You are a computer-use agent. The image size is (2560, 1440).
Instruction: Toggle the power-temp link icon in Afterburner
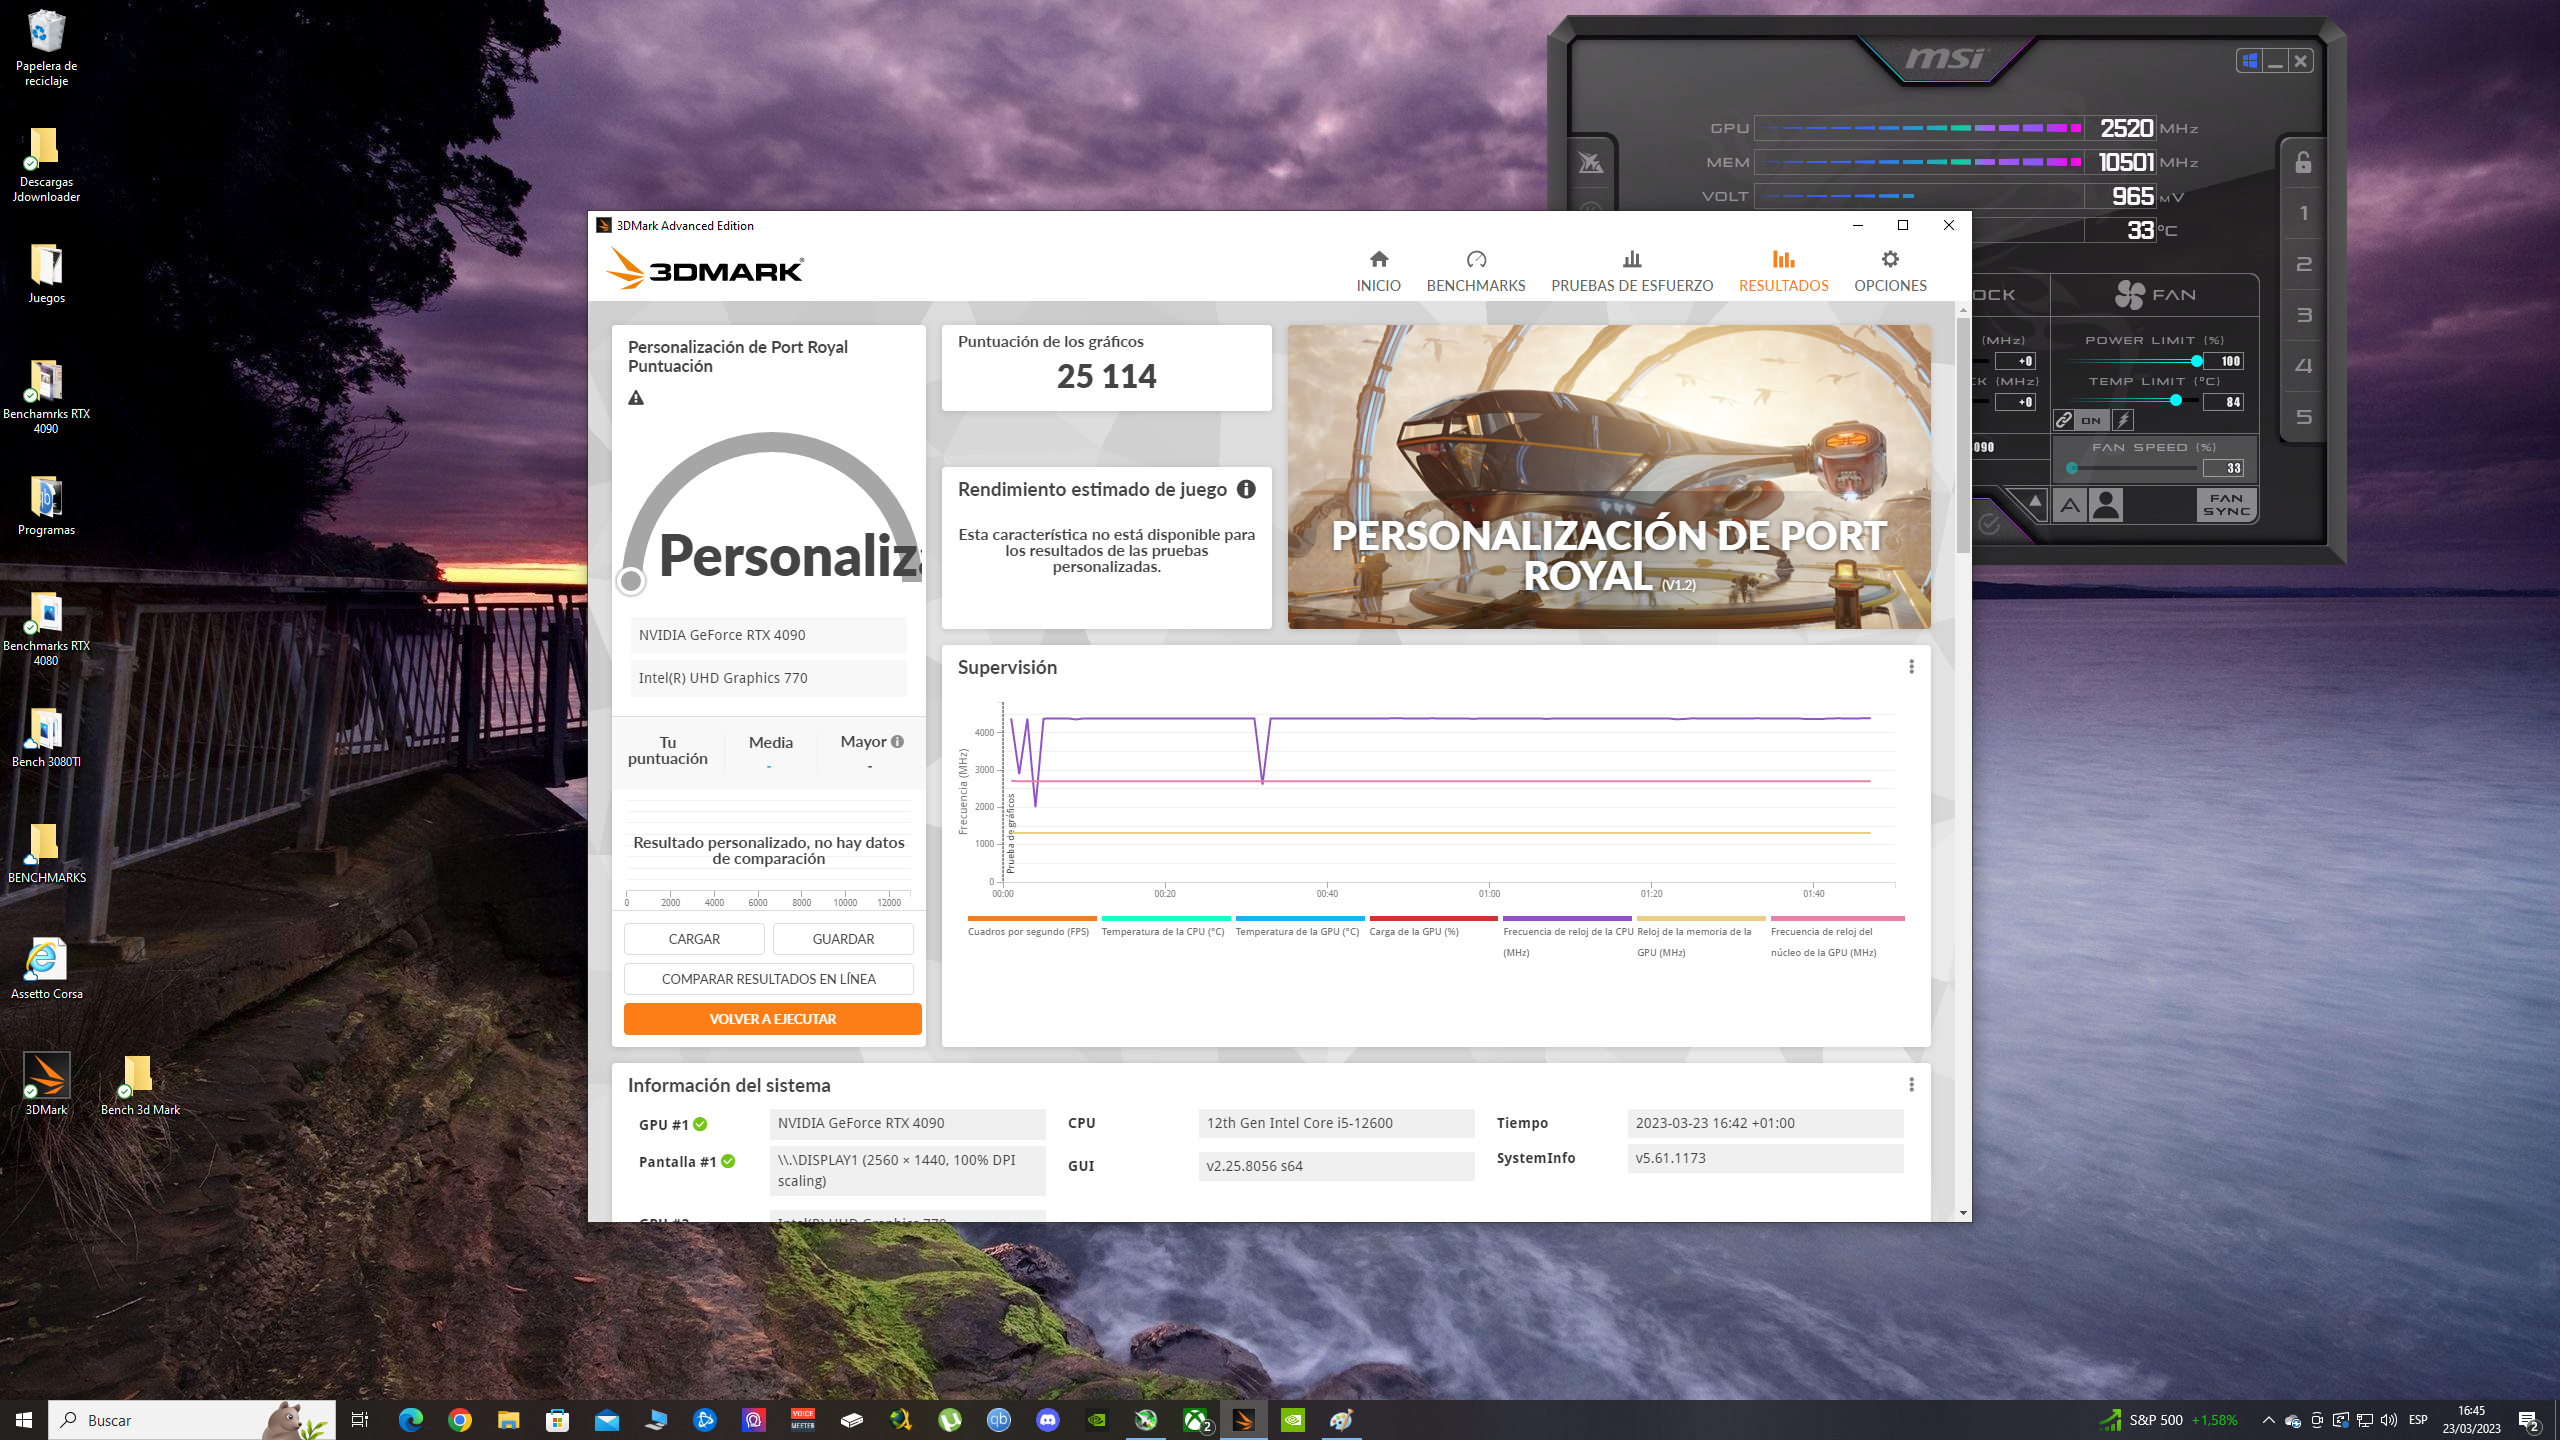tap(2064, 421)
